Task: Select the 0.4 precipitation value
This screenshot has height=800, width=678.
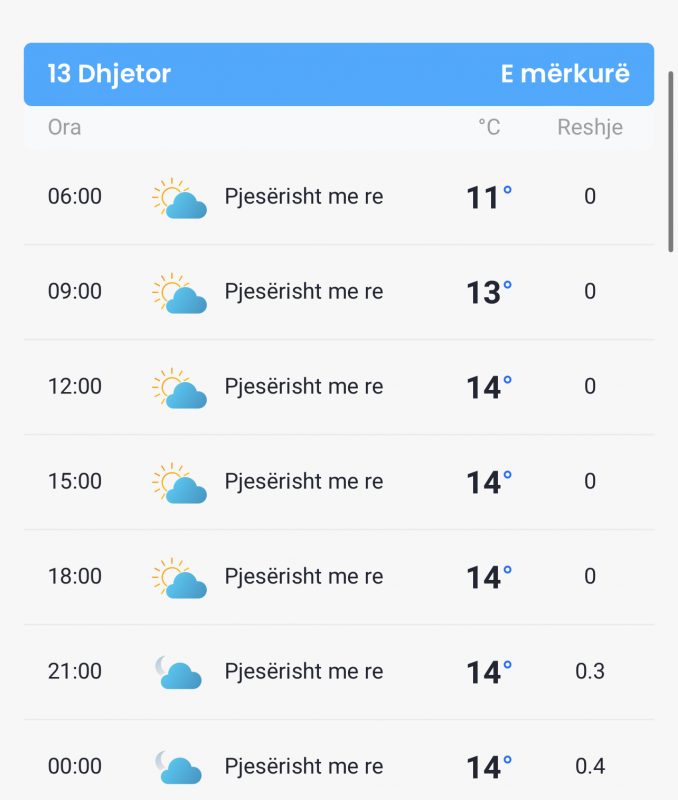Action: click(590, 766)
